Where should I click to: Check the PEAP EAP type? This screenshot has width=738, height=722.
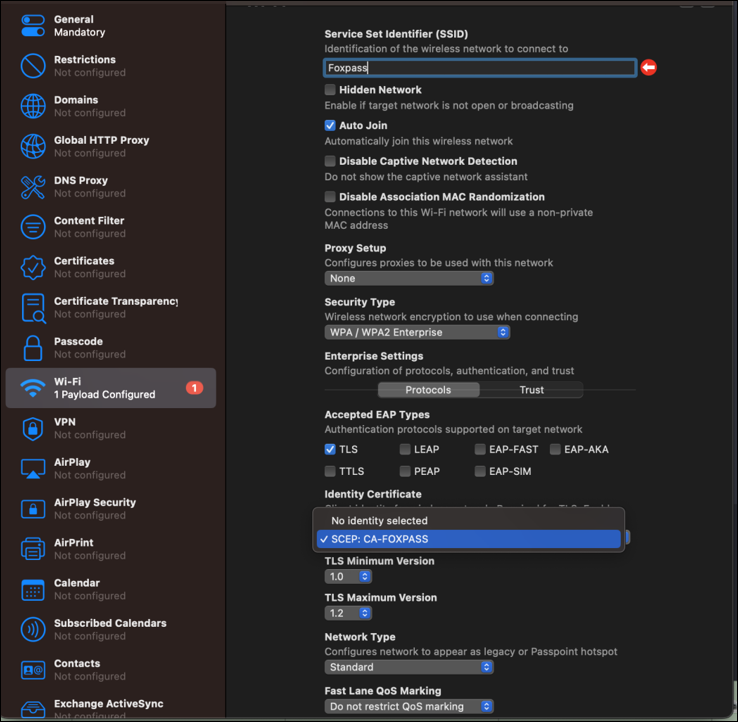coord(405,471)
